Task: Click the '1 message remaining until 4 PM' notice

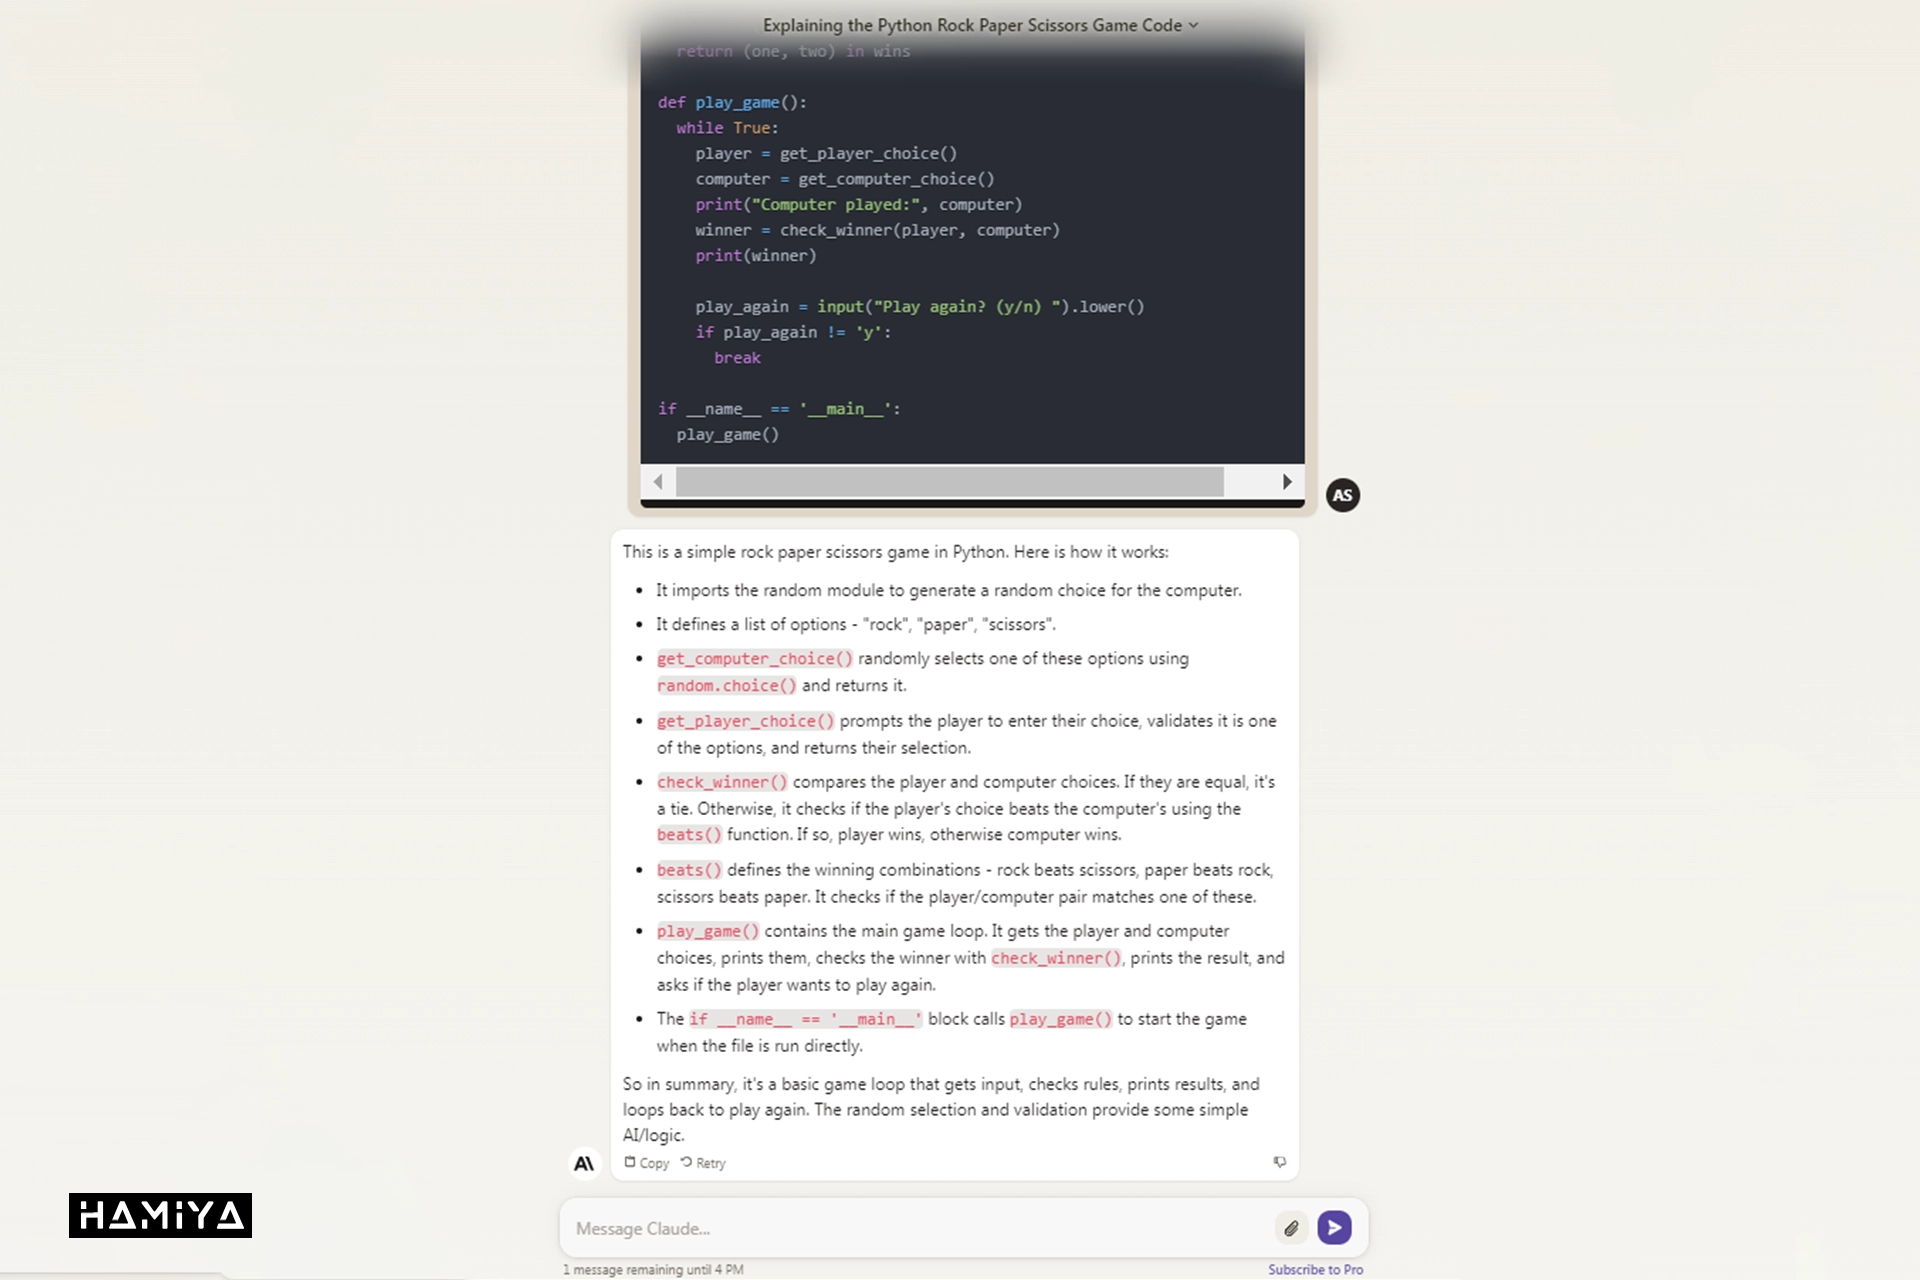Action: coord(653,1270)
